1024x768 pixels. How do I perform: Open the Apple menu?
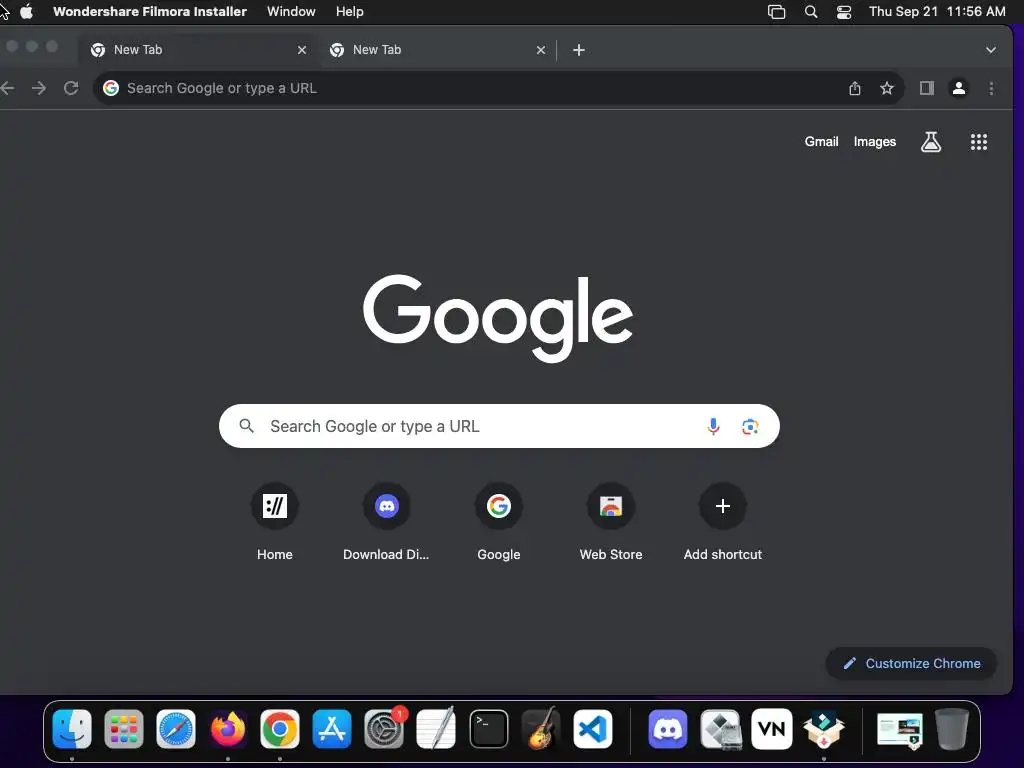click(x=26, y=12)
